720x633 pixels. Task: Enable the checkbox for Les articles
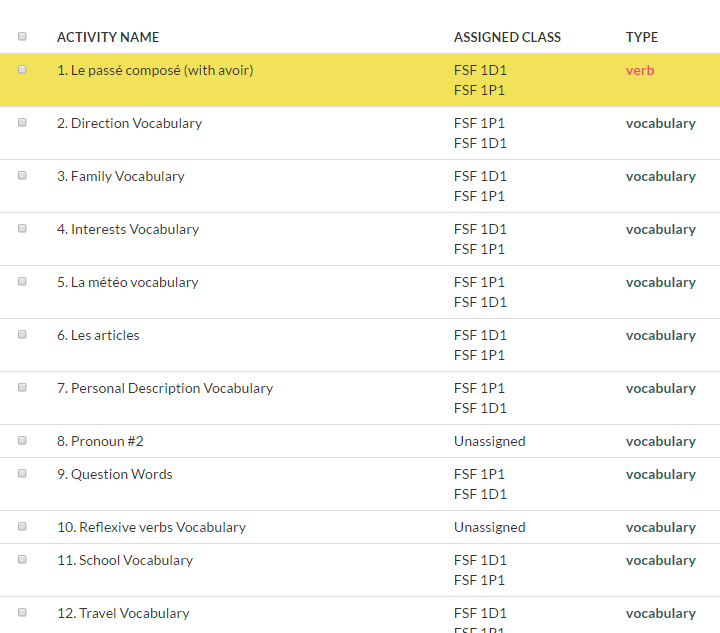pos(22,335)
